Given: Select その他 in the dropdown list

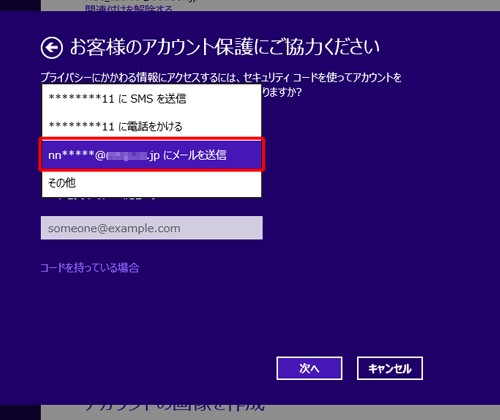Looking at the screenshot, I should pyautogui.click(x=152, y=183).
